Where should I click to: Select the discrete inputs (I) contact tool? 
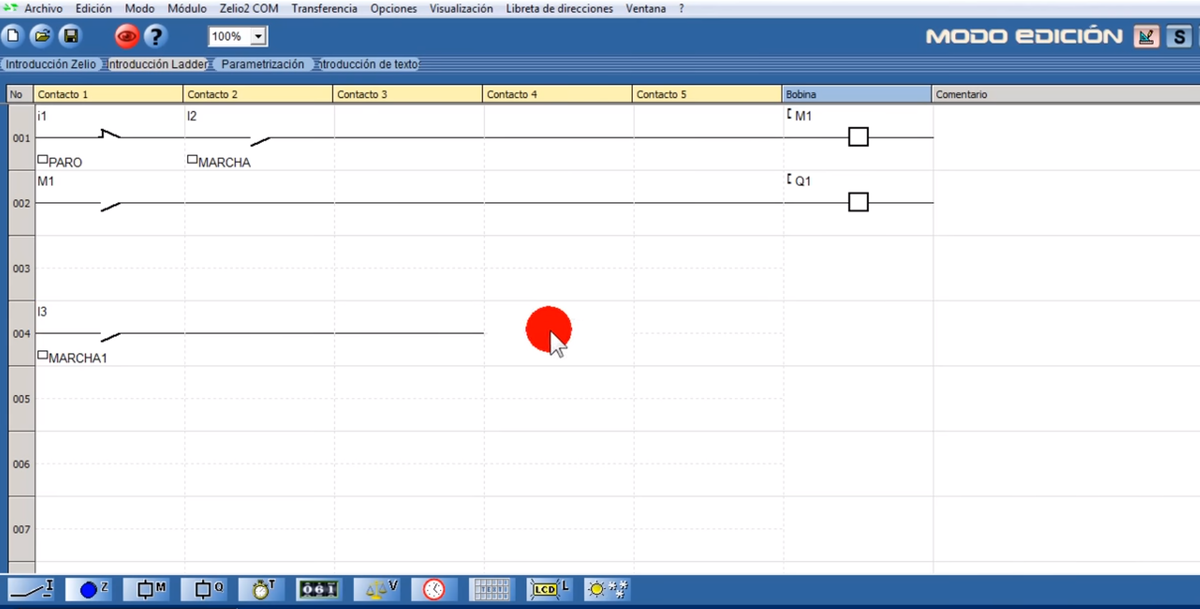(x=30, y=590)
